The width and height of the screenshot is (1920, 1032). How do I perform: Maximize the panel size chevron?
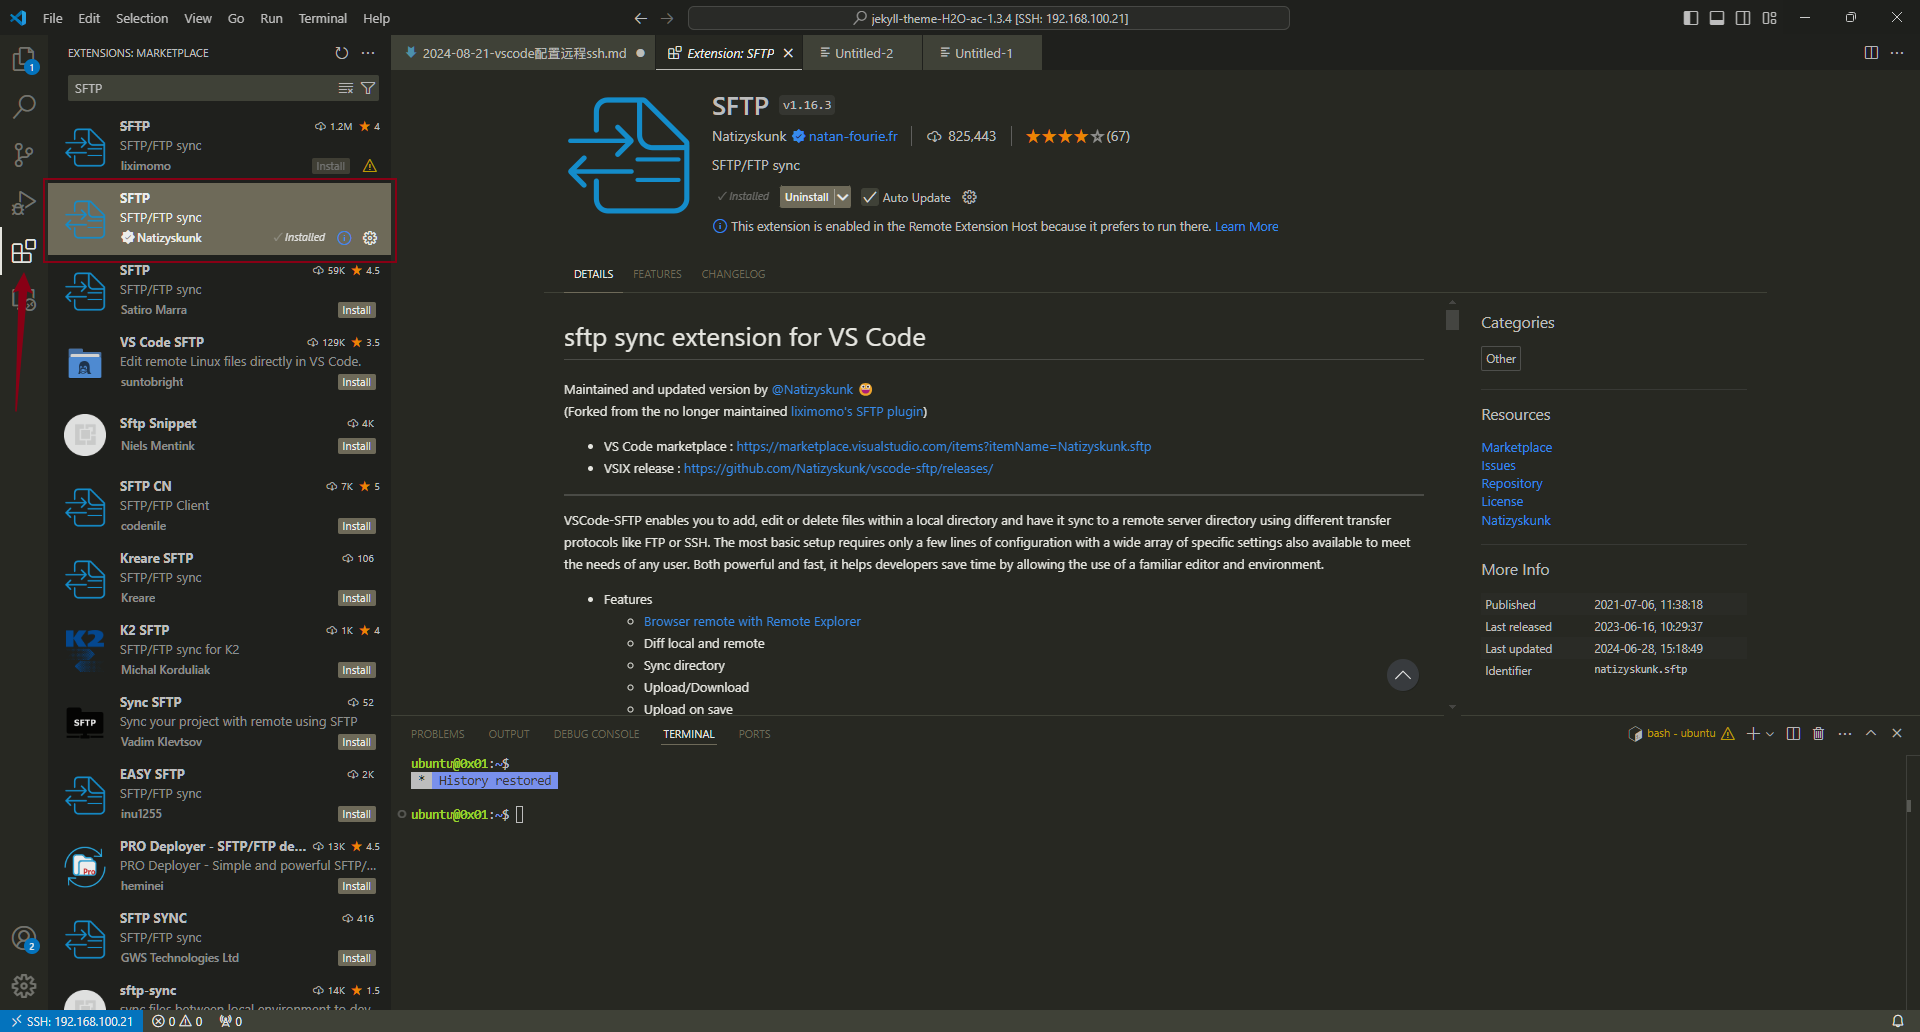click(1871, 734)
